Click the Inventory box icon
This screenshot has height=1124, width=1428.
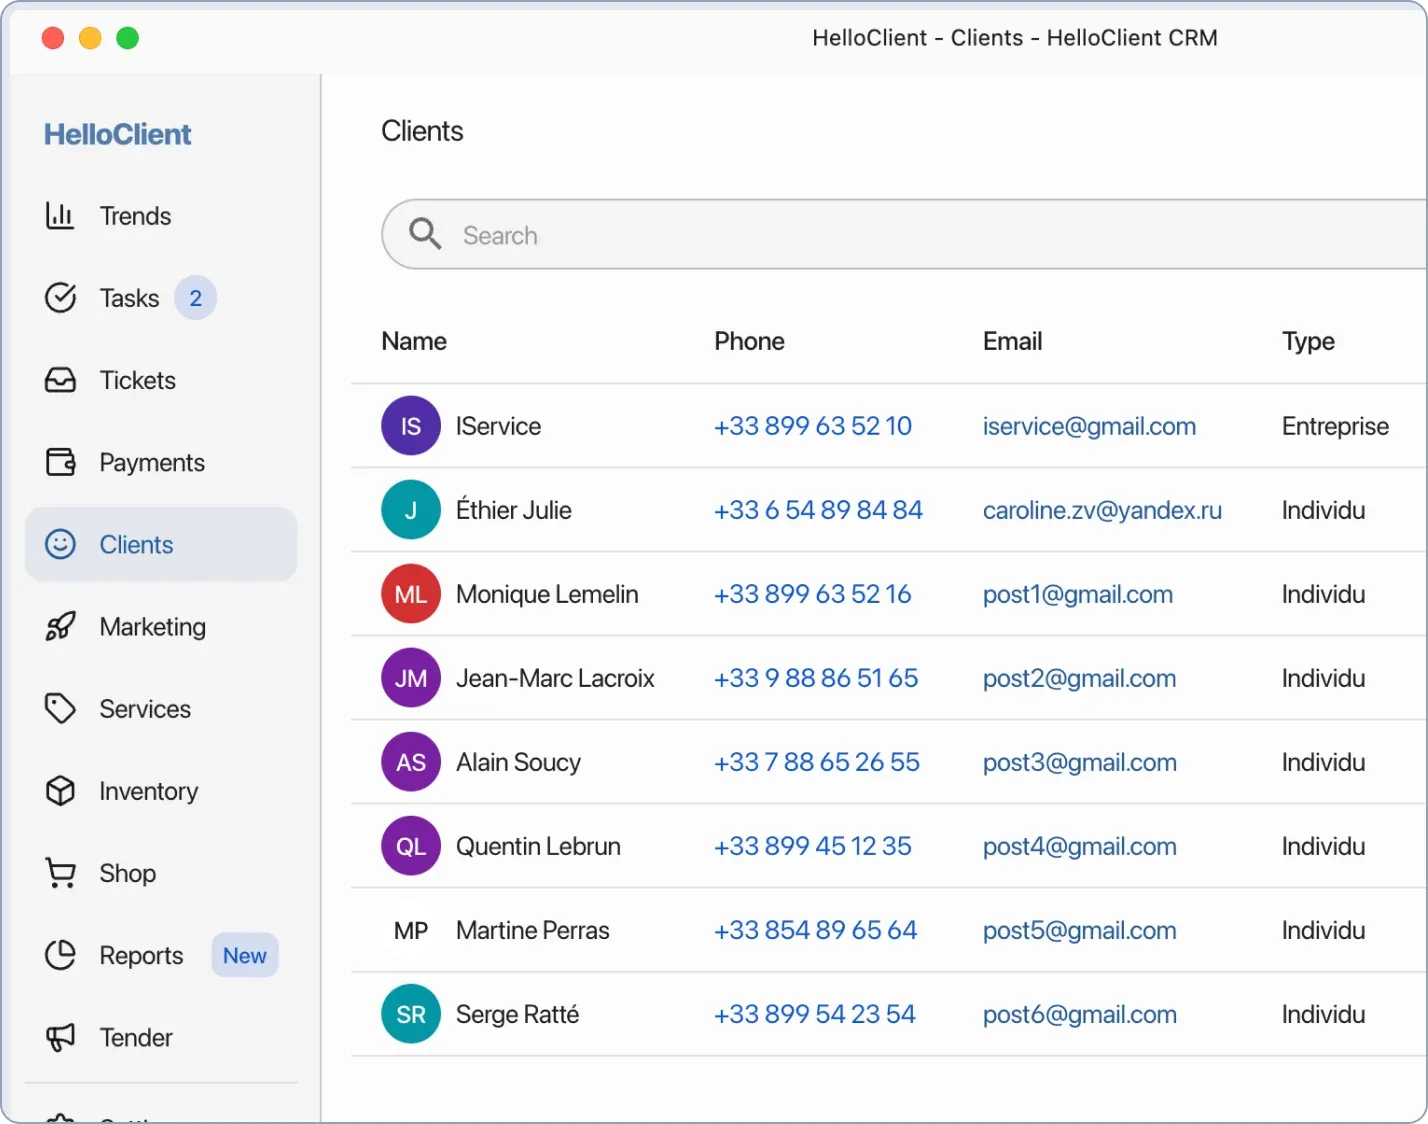click(x=61, y=791)
